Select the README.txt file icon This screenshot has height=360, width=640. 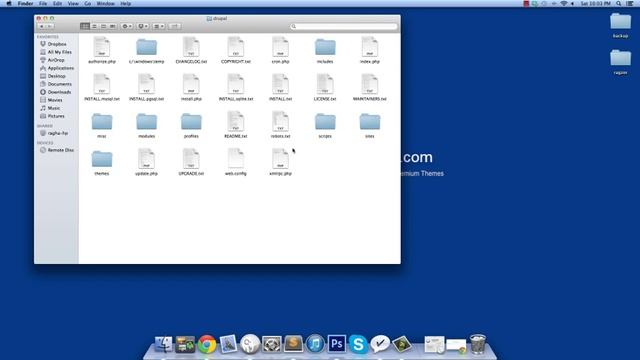[x=236, y=121]
